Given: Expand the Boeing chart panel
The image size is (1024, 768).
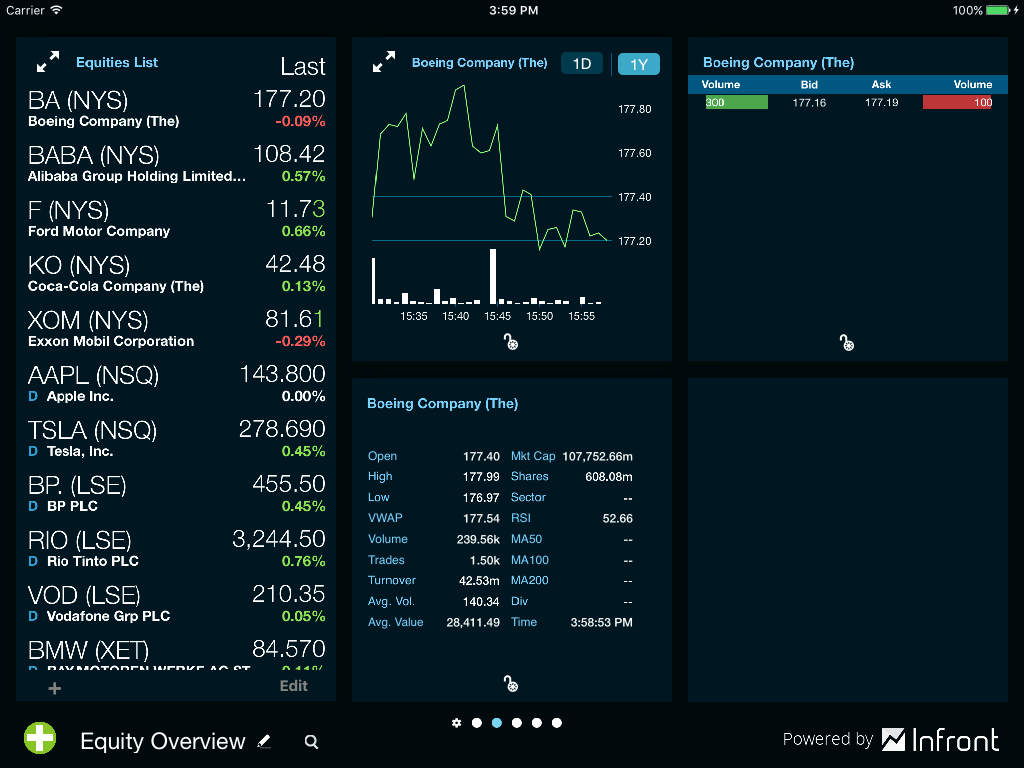Looking at the screenshot, I should tap(384, 62).
